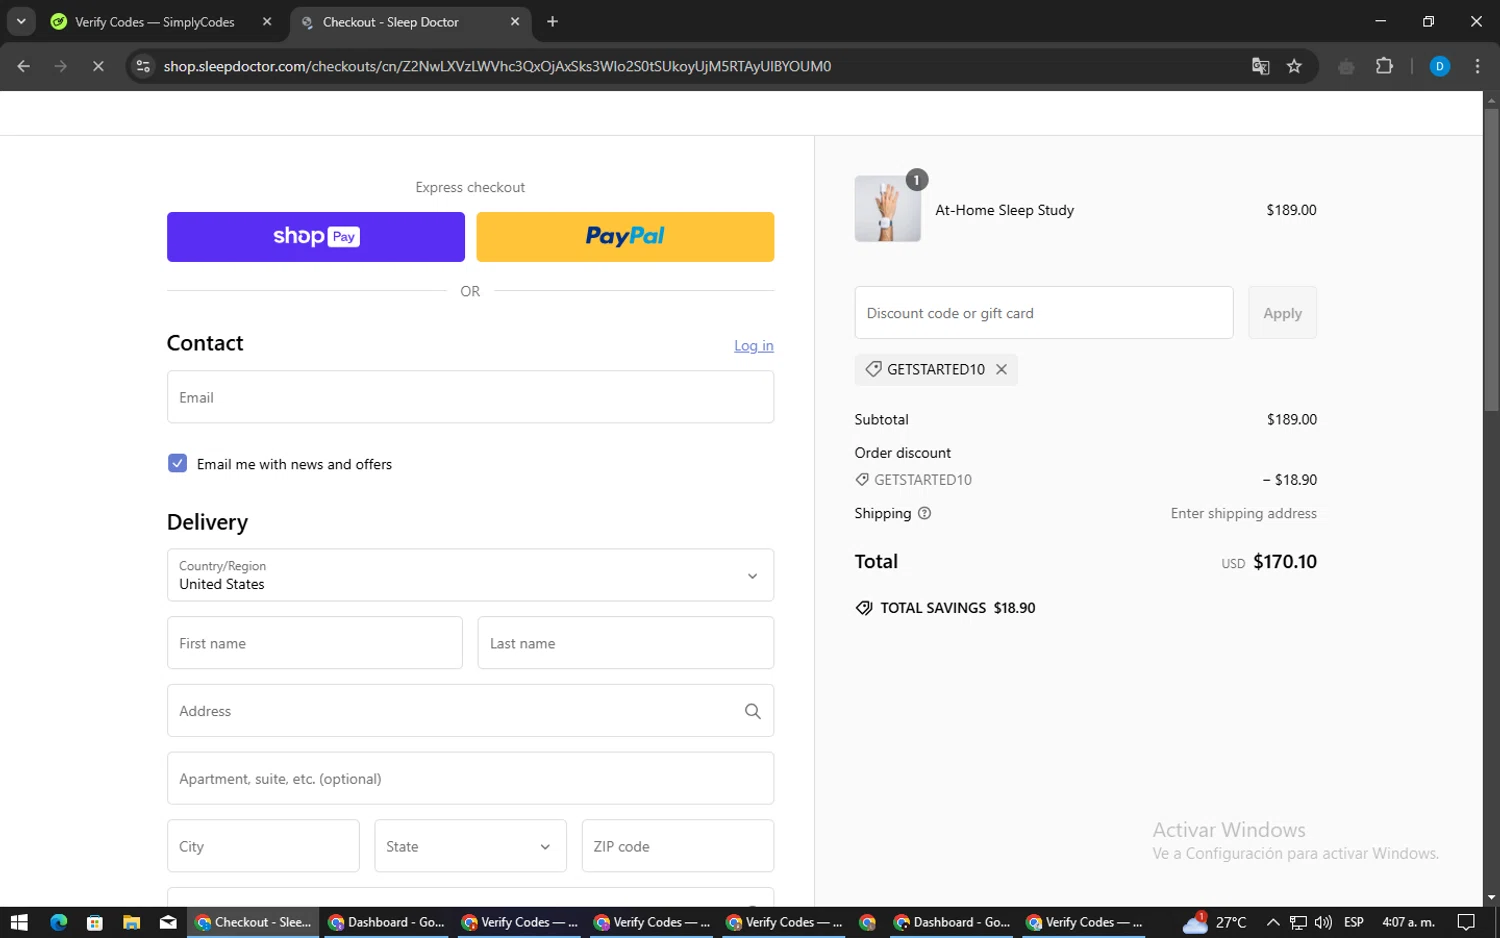Open Windows notification center icon
The width and height of the screenshot is (1500, 938).
pos(1466,922)
